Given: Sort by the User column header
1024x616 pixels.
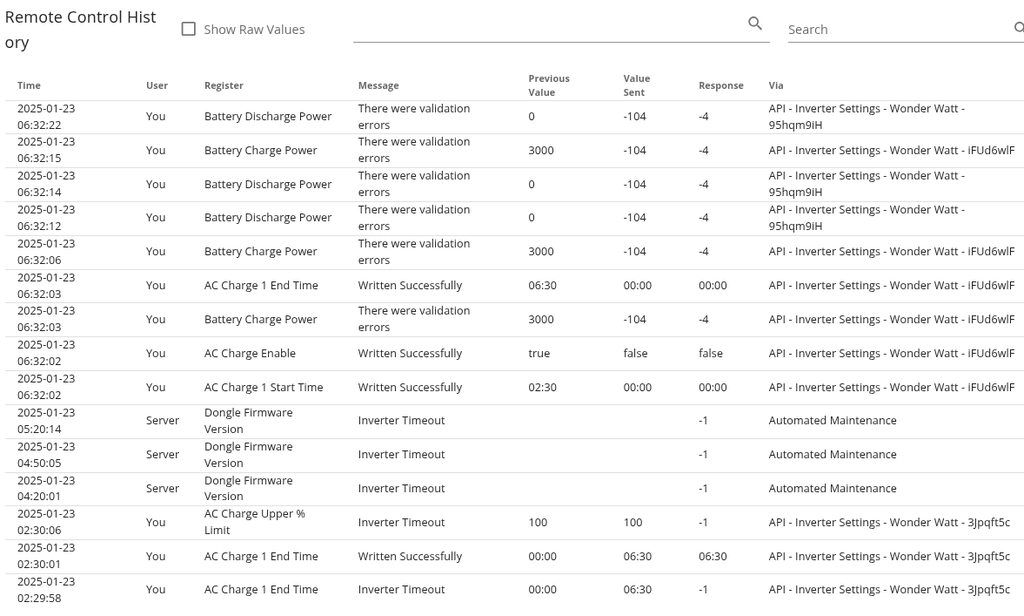Looking at the screenshot, I should pyautogui.click(x=157, y=86).
